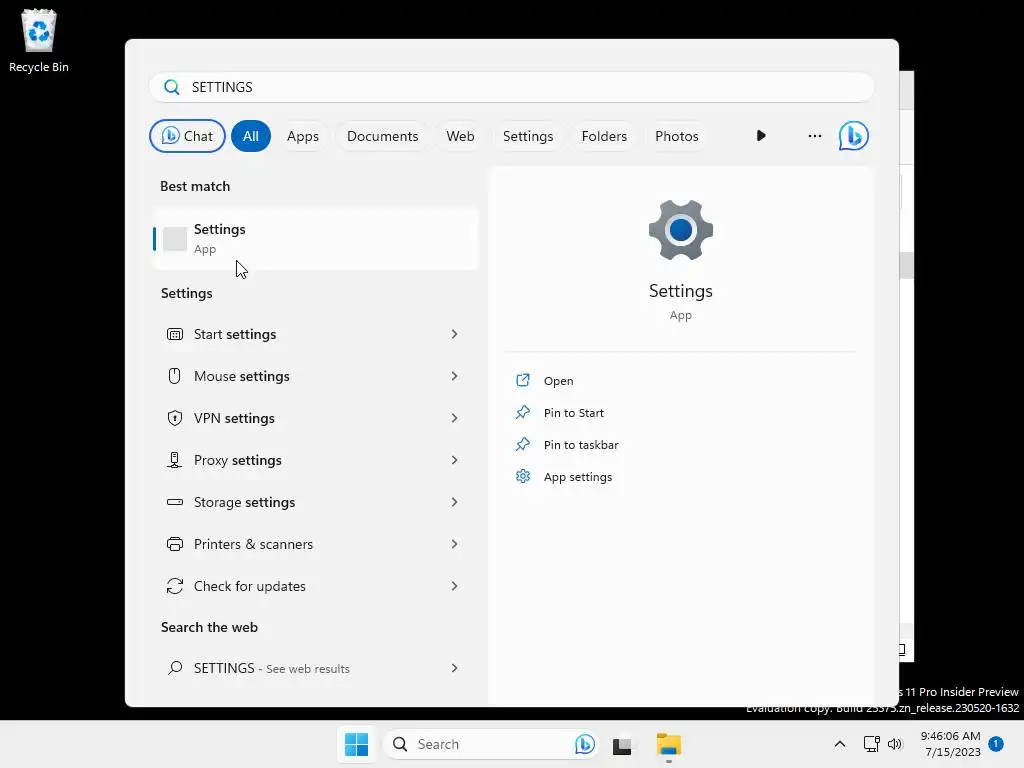
Task: Expand Check for updates chevron arrow
Action: click(x=455, y=586)
